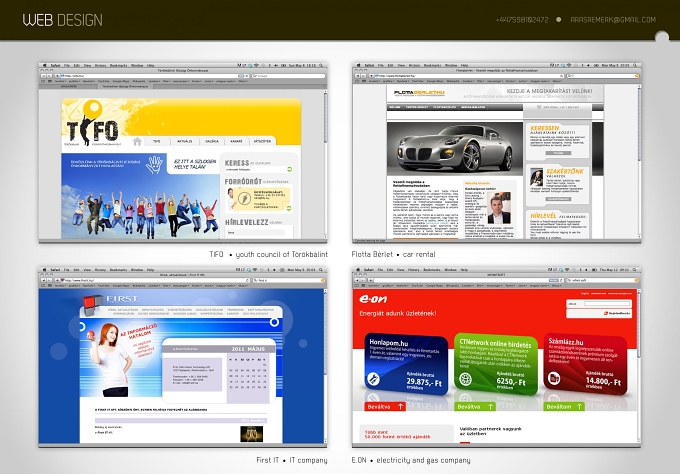
Task: Click the TIFO logo on the yellow header
Action: coord(92,124)
